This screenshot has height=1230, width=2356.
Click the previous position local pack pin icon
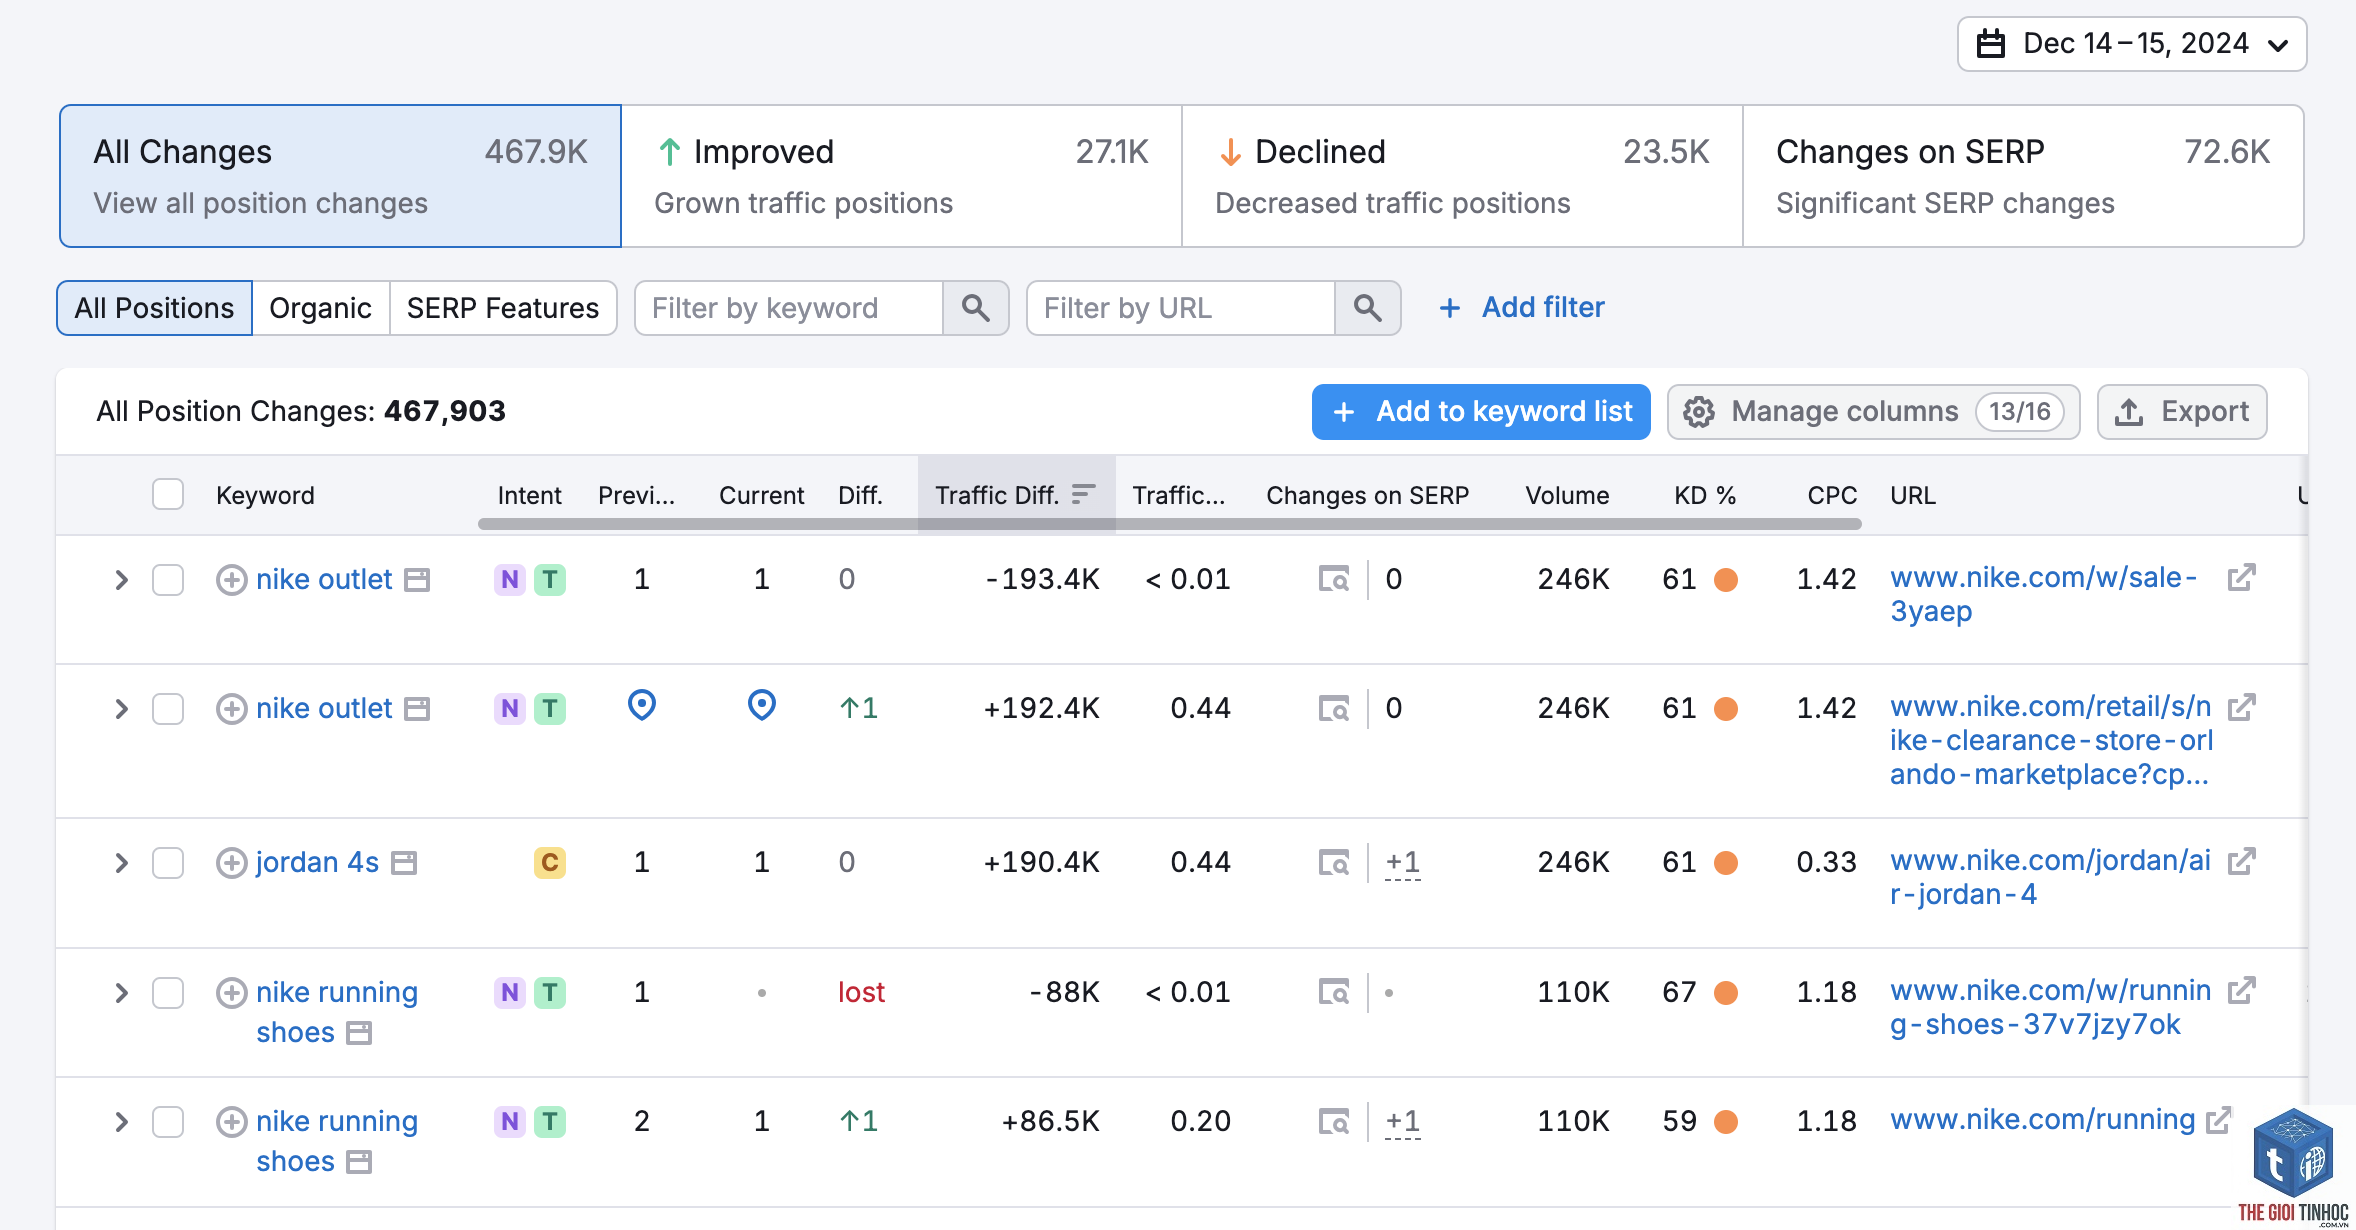click(642, 706)
